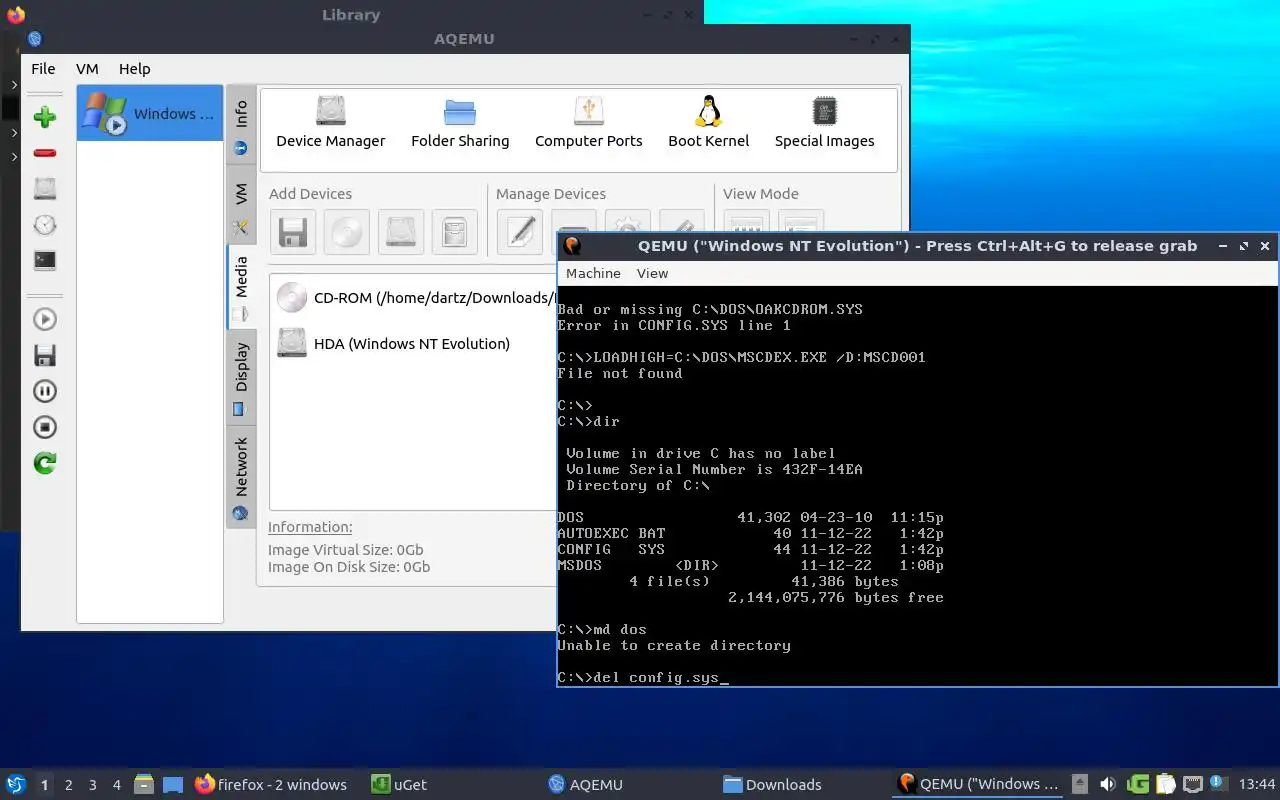
Task: Start the VM with the play button
Action: (x=45, y=319)
